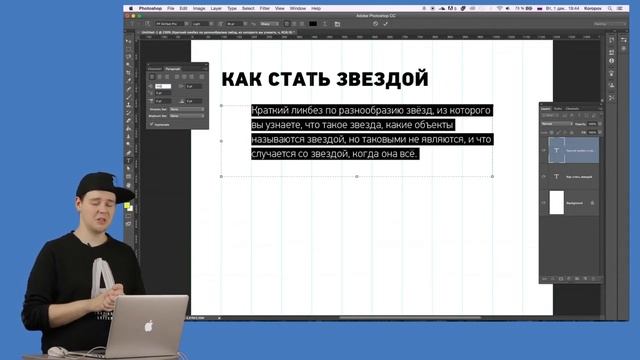Viewport: 640px width, 360px height.
Task: Open second None dropdown in Paragraph panel
Action: (x=187, y=116)
